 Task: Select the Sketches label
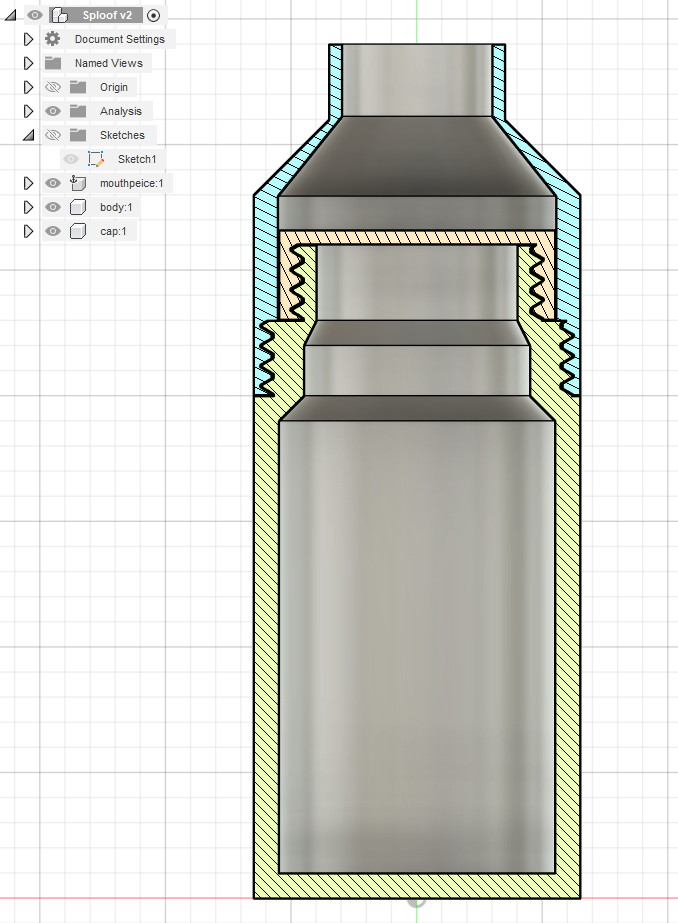tap(122, 135)
